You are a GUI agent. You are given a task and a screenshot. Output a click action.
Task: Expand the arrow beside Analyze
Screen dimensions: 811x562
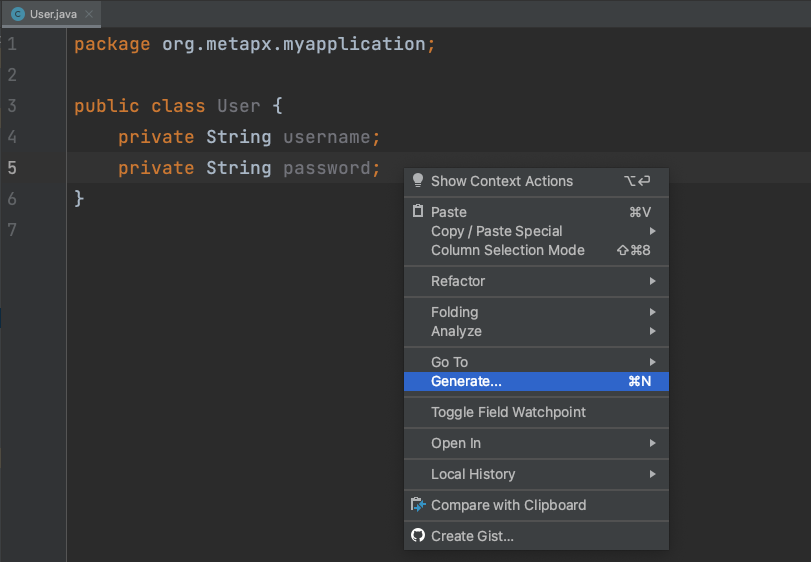(x=653, y=331)
